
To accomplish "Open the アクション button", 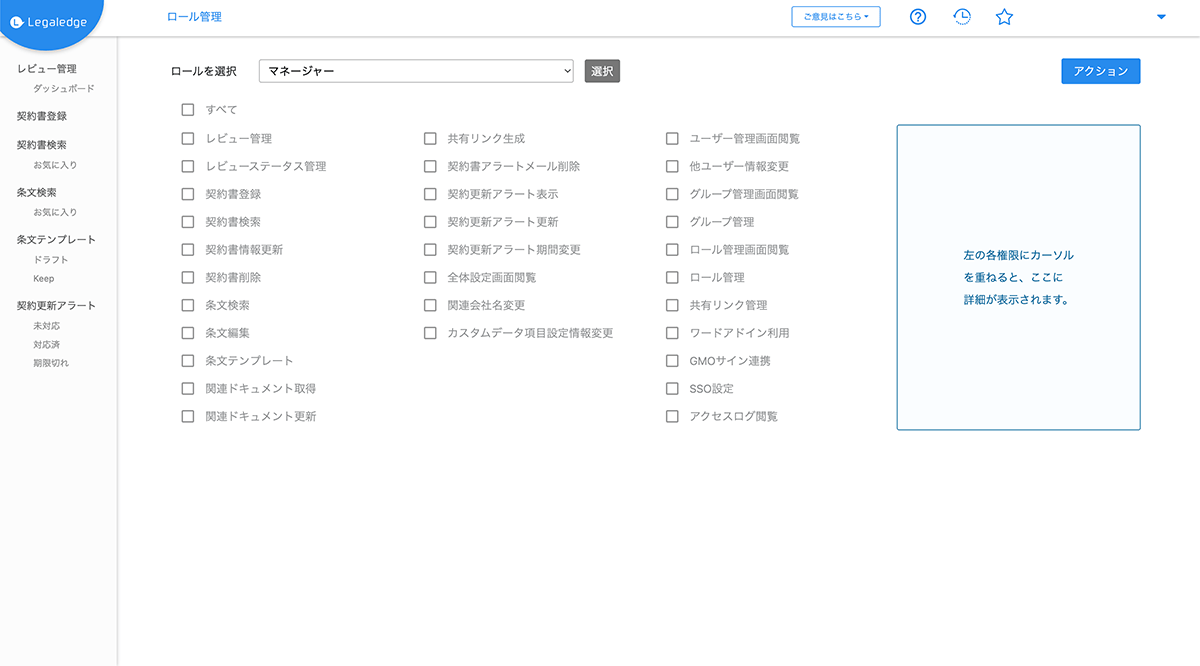I will click(x=1100, y=71).
